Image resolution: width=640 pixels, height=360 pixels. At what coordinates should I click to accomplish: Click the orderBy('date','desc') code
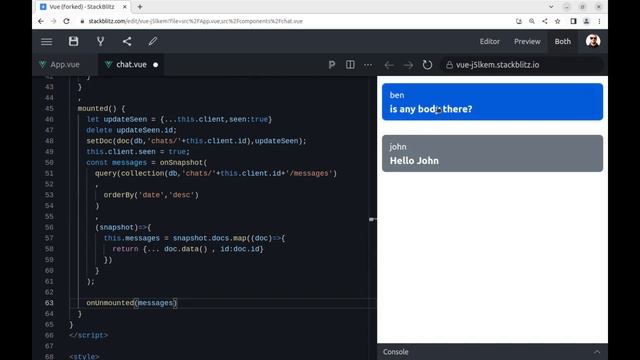pos(151,195)
